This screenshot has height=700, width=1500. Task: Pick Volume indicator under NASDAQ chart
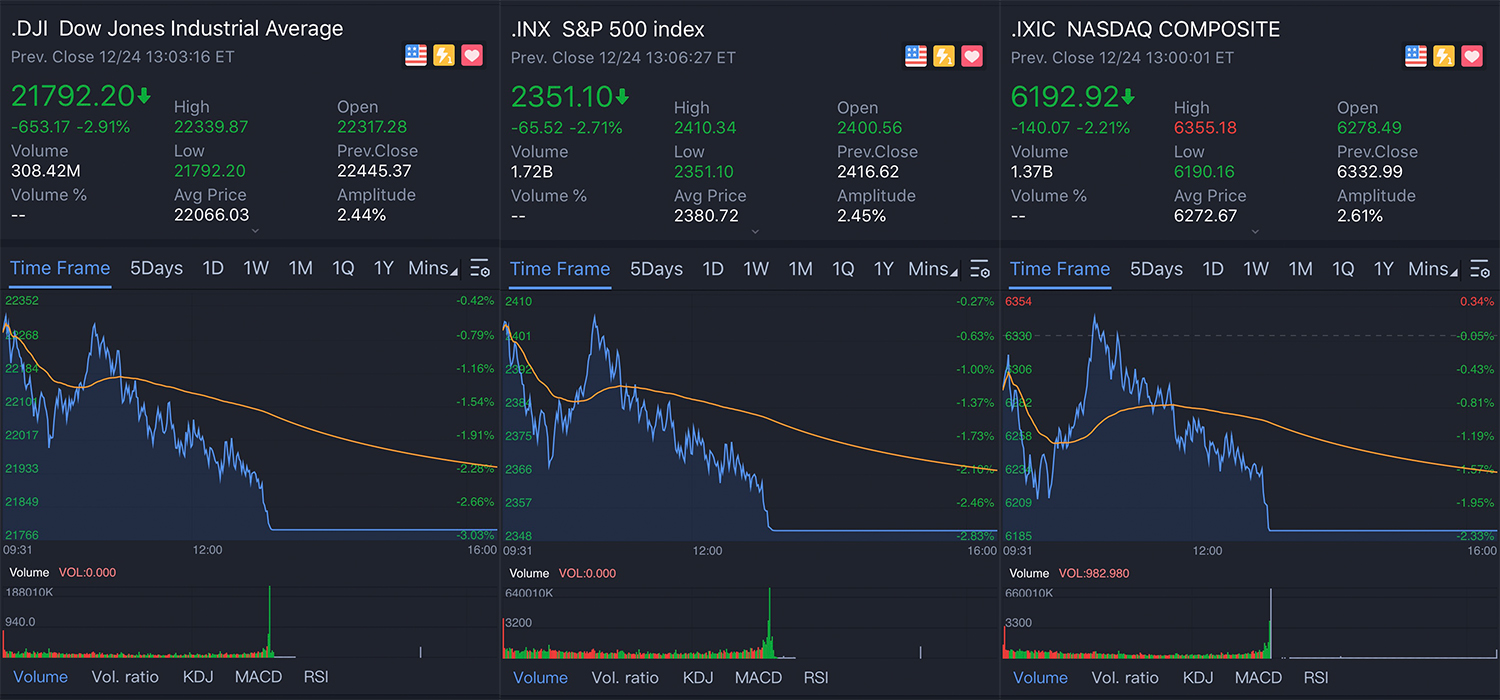click(x=1041, y=677)
